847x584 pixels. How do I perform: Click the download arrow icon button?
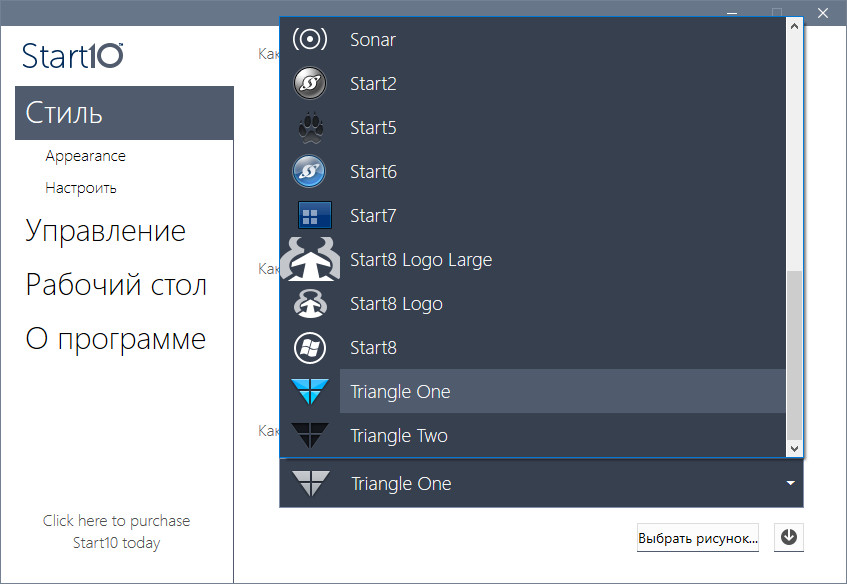pyautogui.click(x=789, y=537)
